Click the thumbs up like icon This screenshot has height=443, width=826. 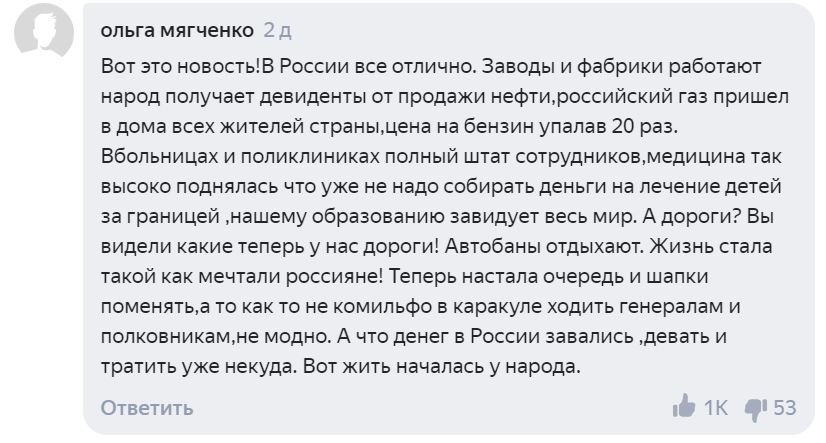point(684,406)
